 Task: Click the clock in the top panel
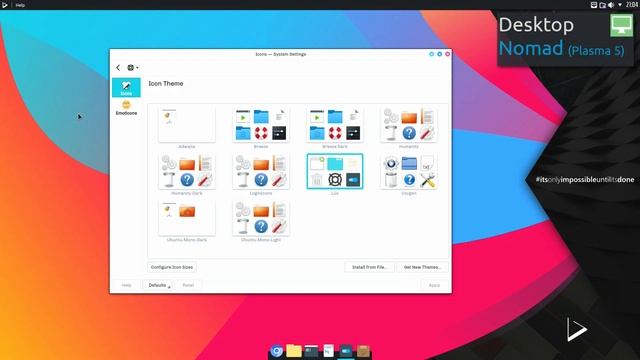(x=632, y=5)
